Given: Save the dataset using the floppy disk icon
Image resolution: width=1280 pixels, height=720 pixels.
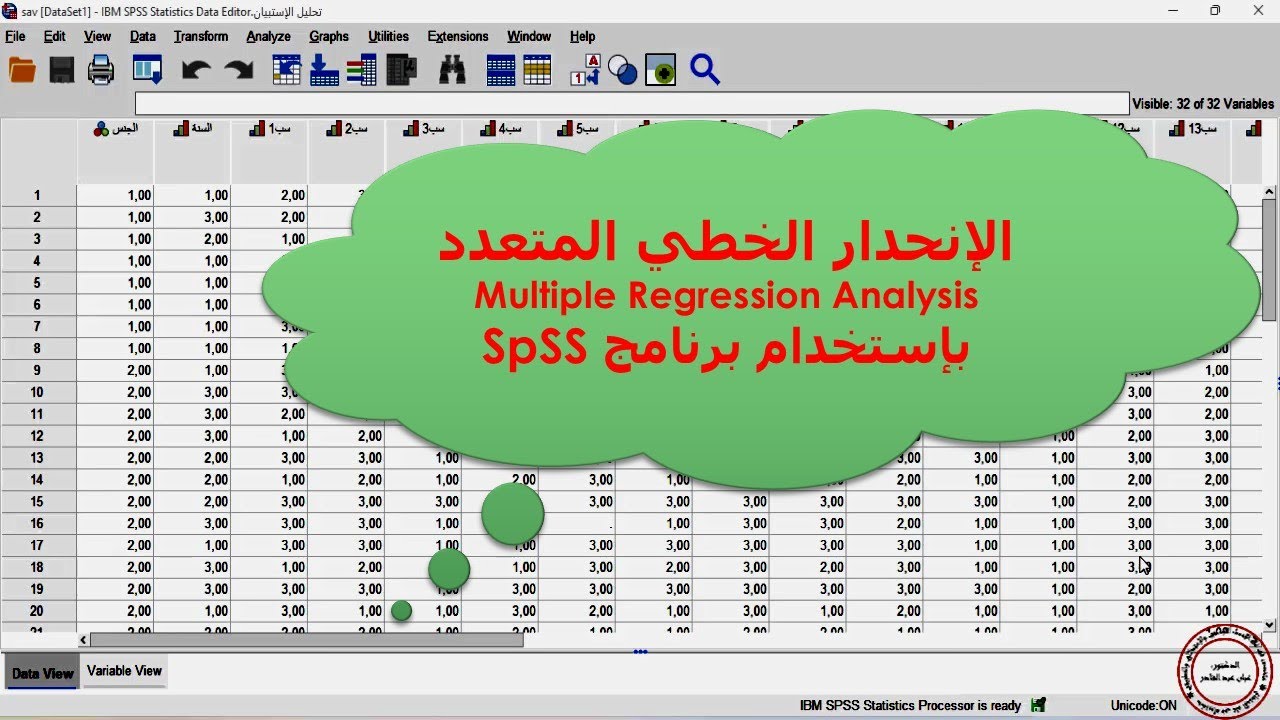Looking at the screenshot, I should pyautogui.click(x=62, y=70).
